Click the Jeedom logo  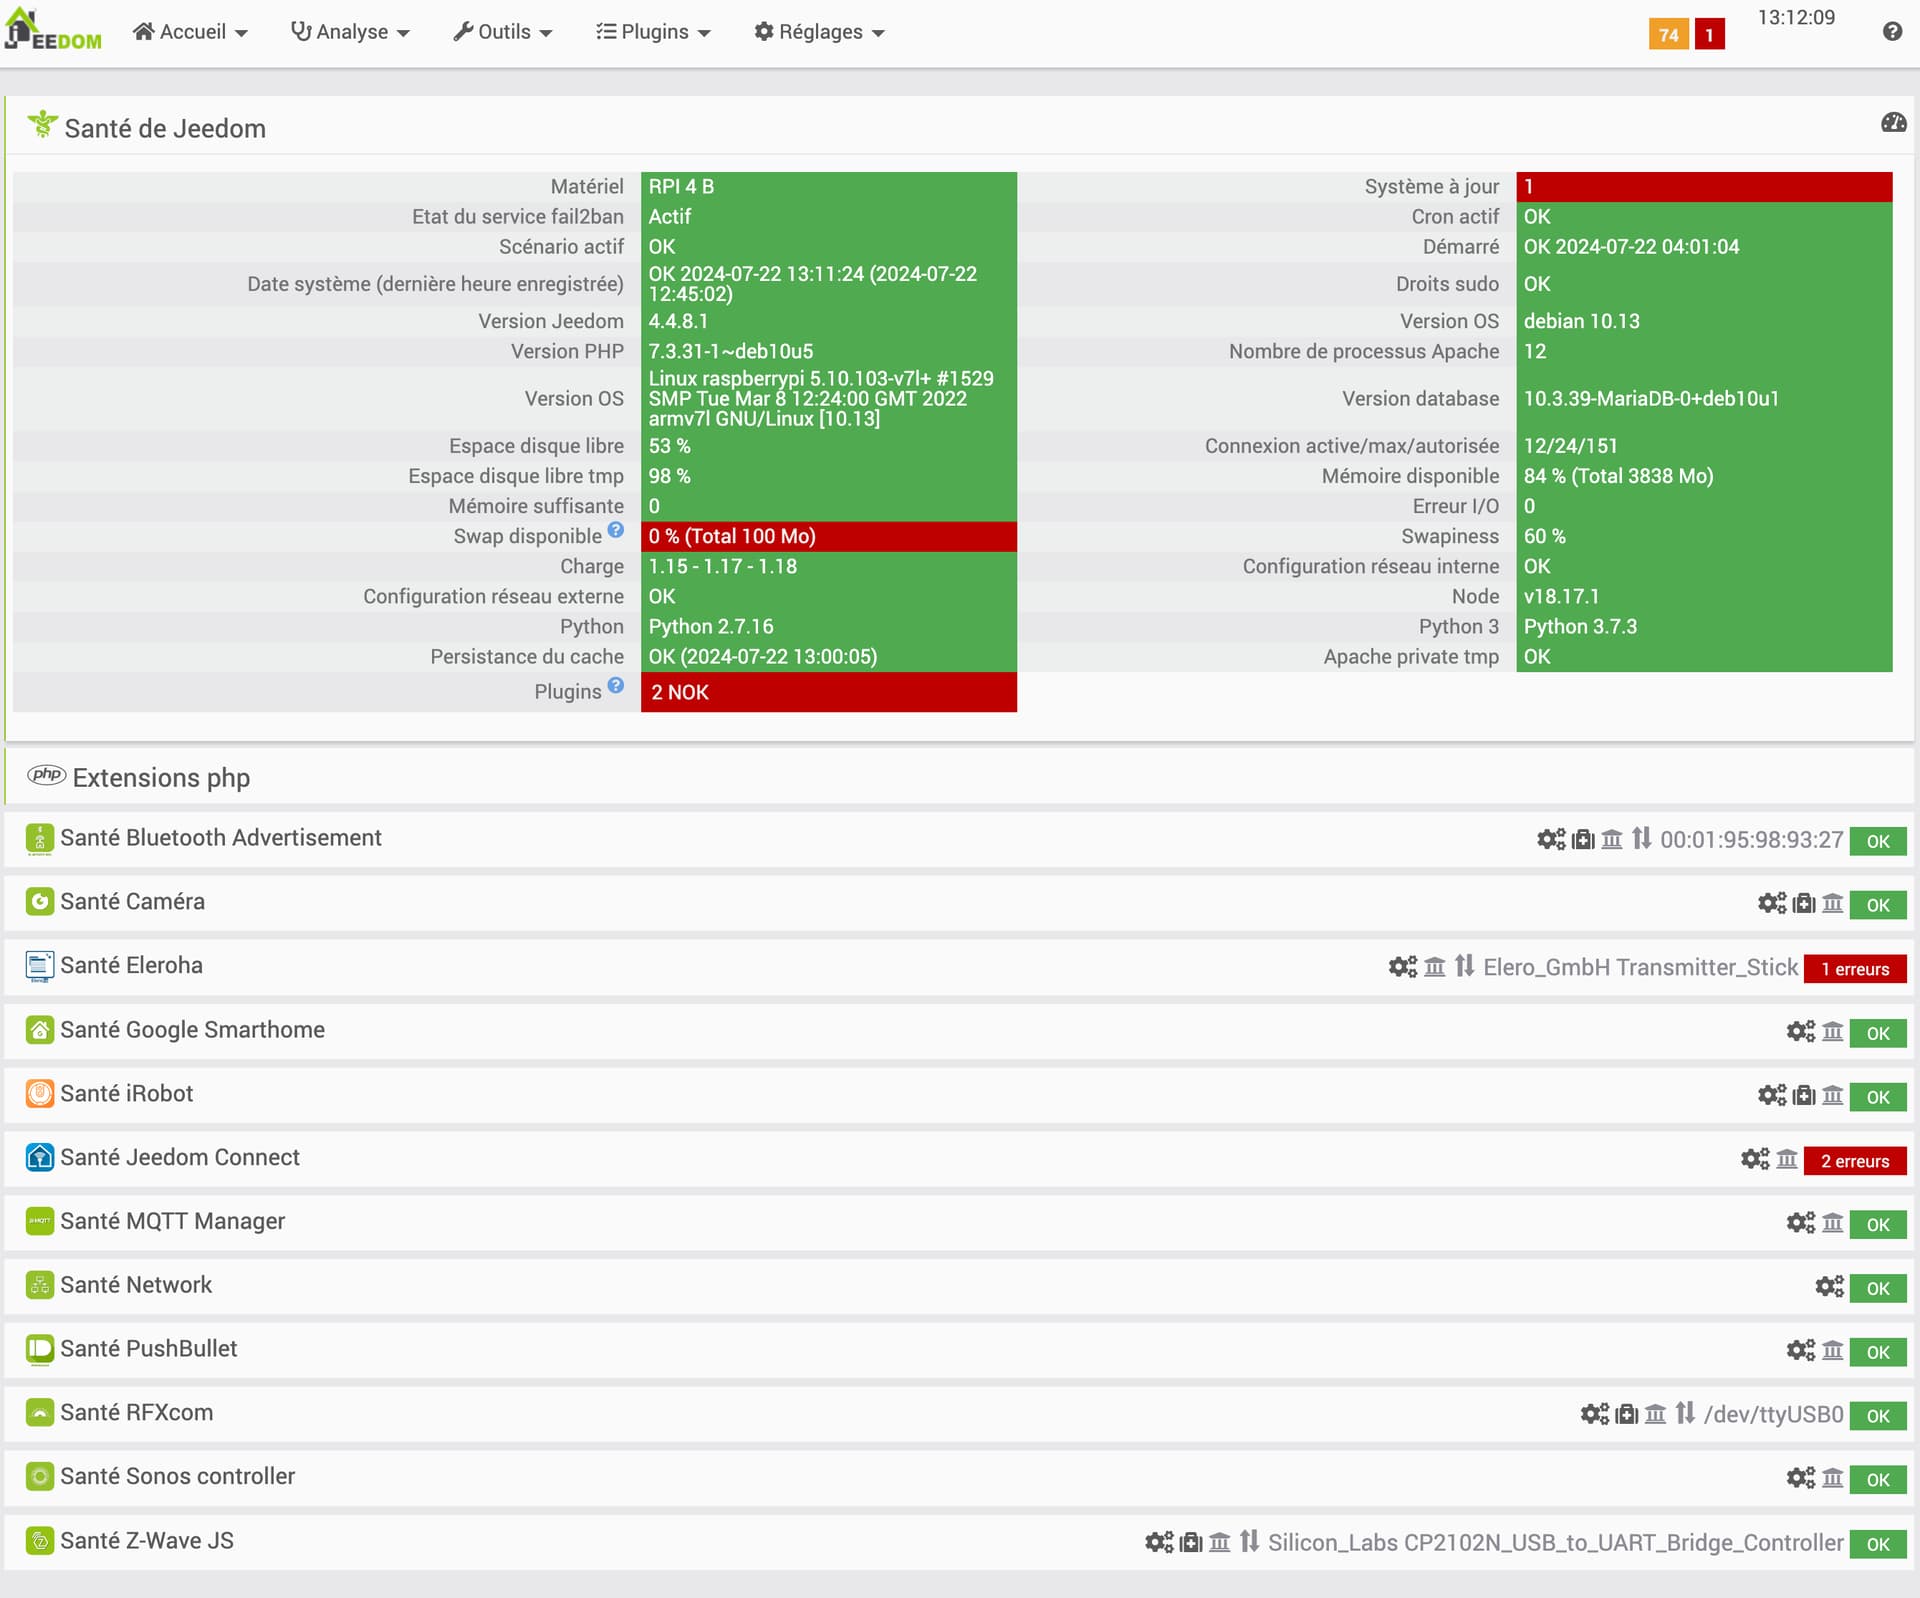point(53,29)
